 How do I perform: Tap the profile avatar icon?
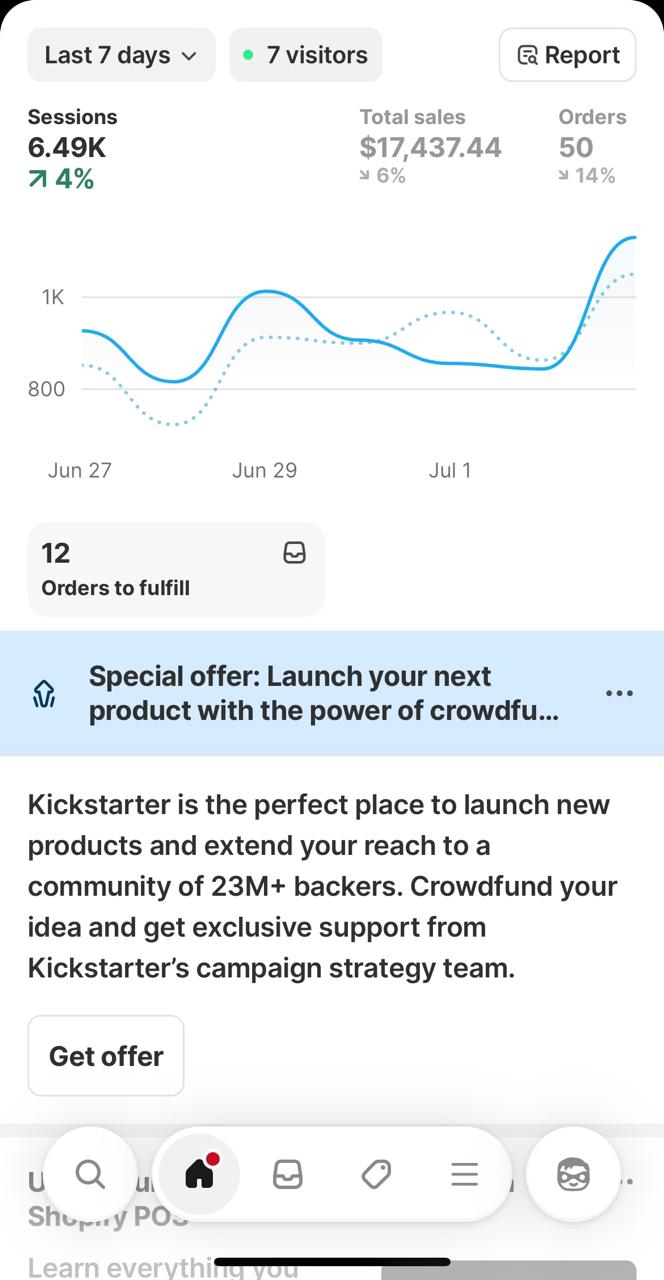(x=573, y=1174)
